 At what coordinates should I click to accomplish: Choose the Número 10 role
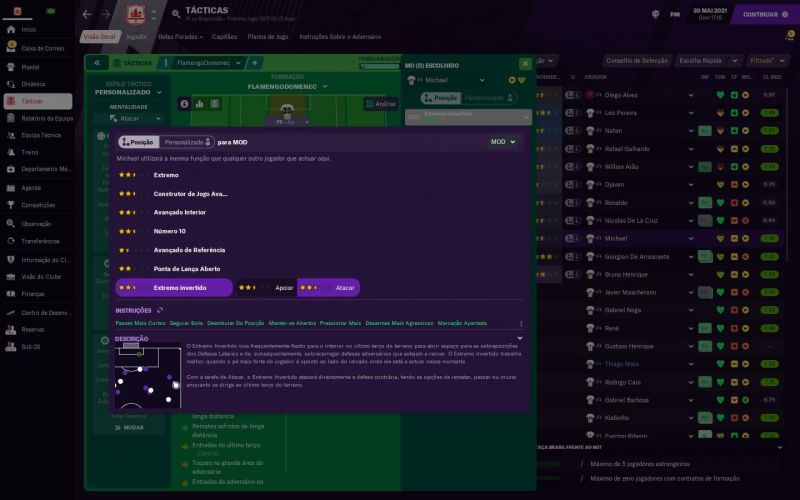[171, 231]
